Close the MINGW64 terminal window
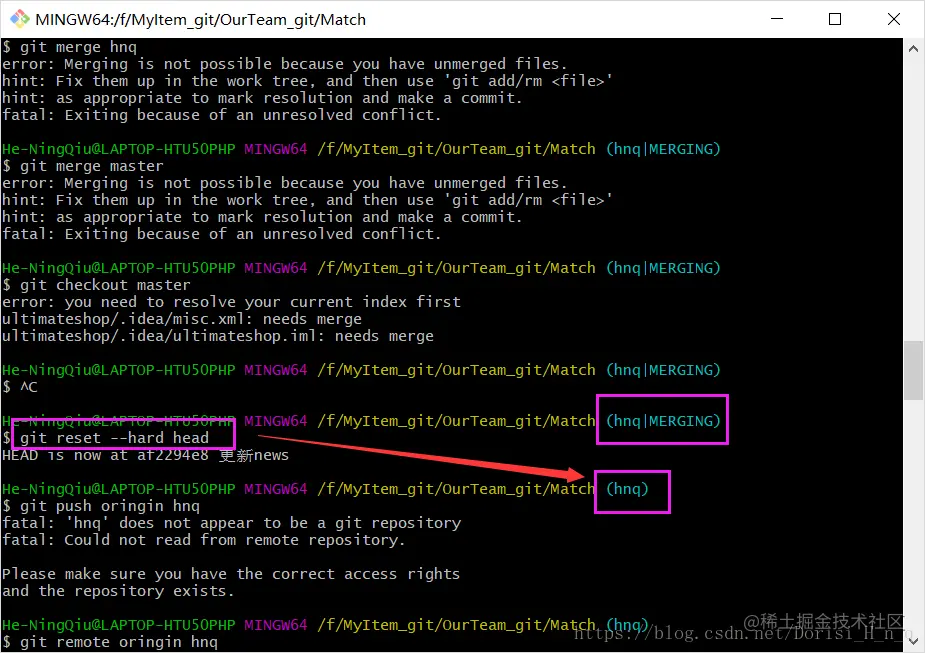This screenshot has height=653, width=925. [894, 19]
